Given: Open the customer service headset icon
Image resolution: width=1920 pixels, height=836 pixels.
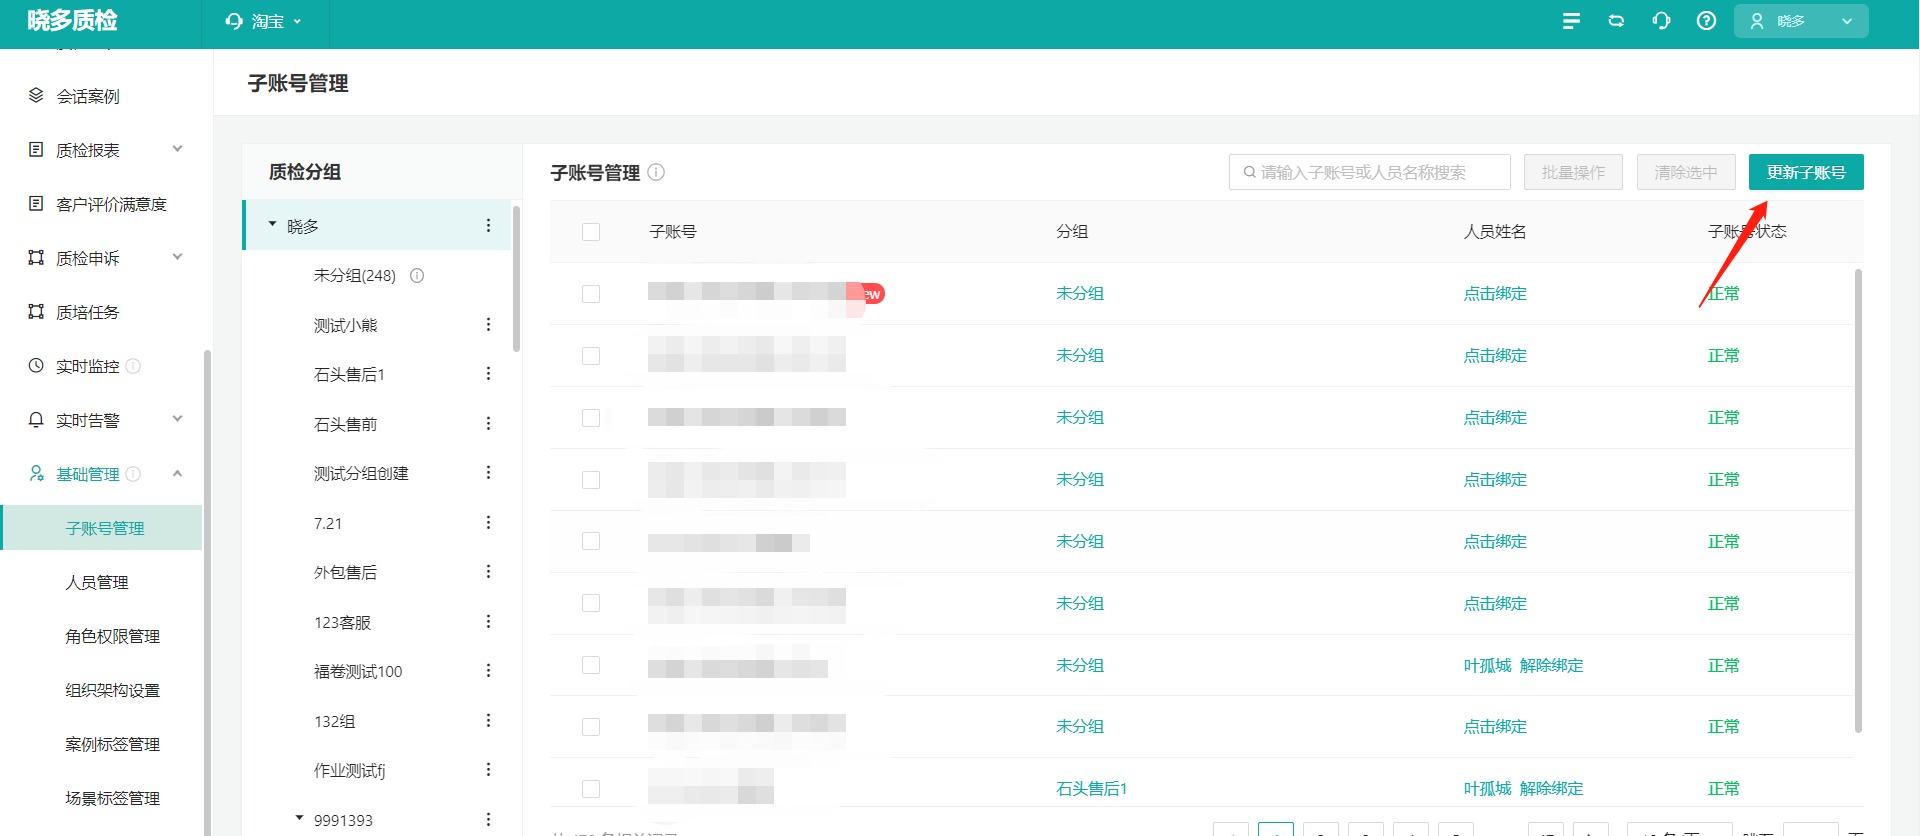Looking at the screenshot, I should pyautogui.click(x=1661, y=21).
